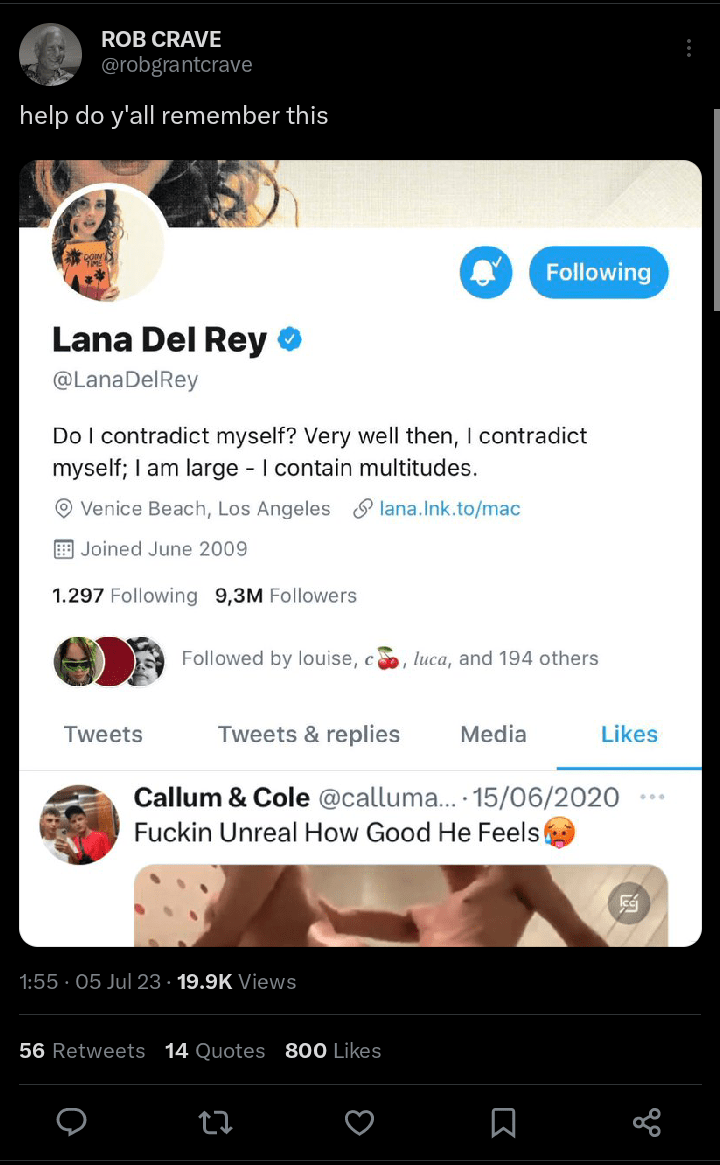Click Lana Del Rey's verified badge

click(x=290, y=340)
